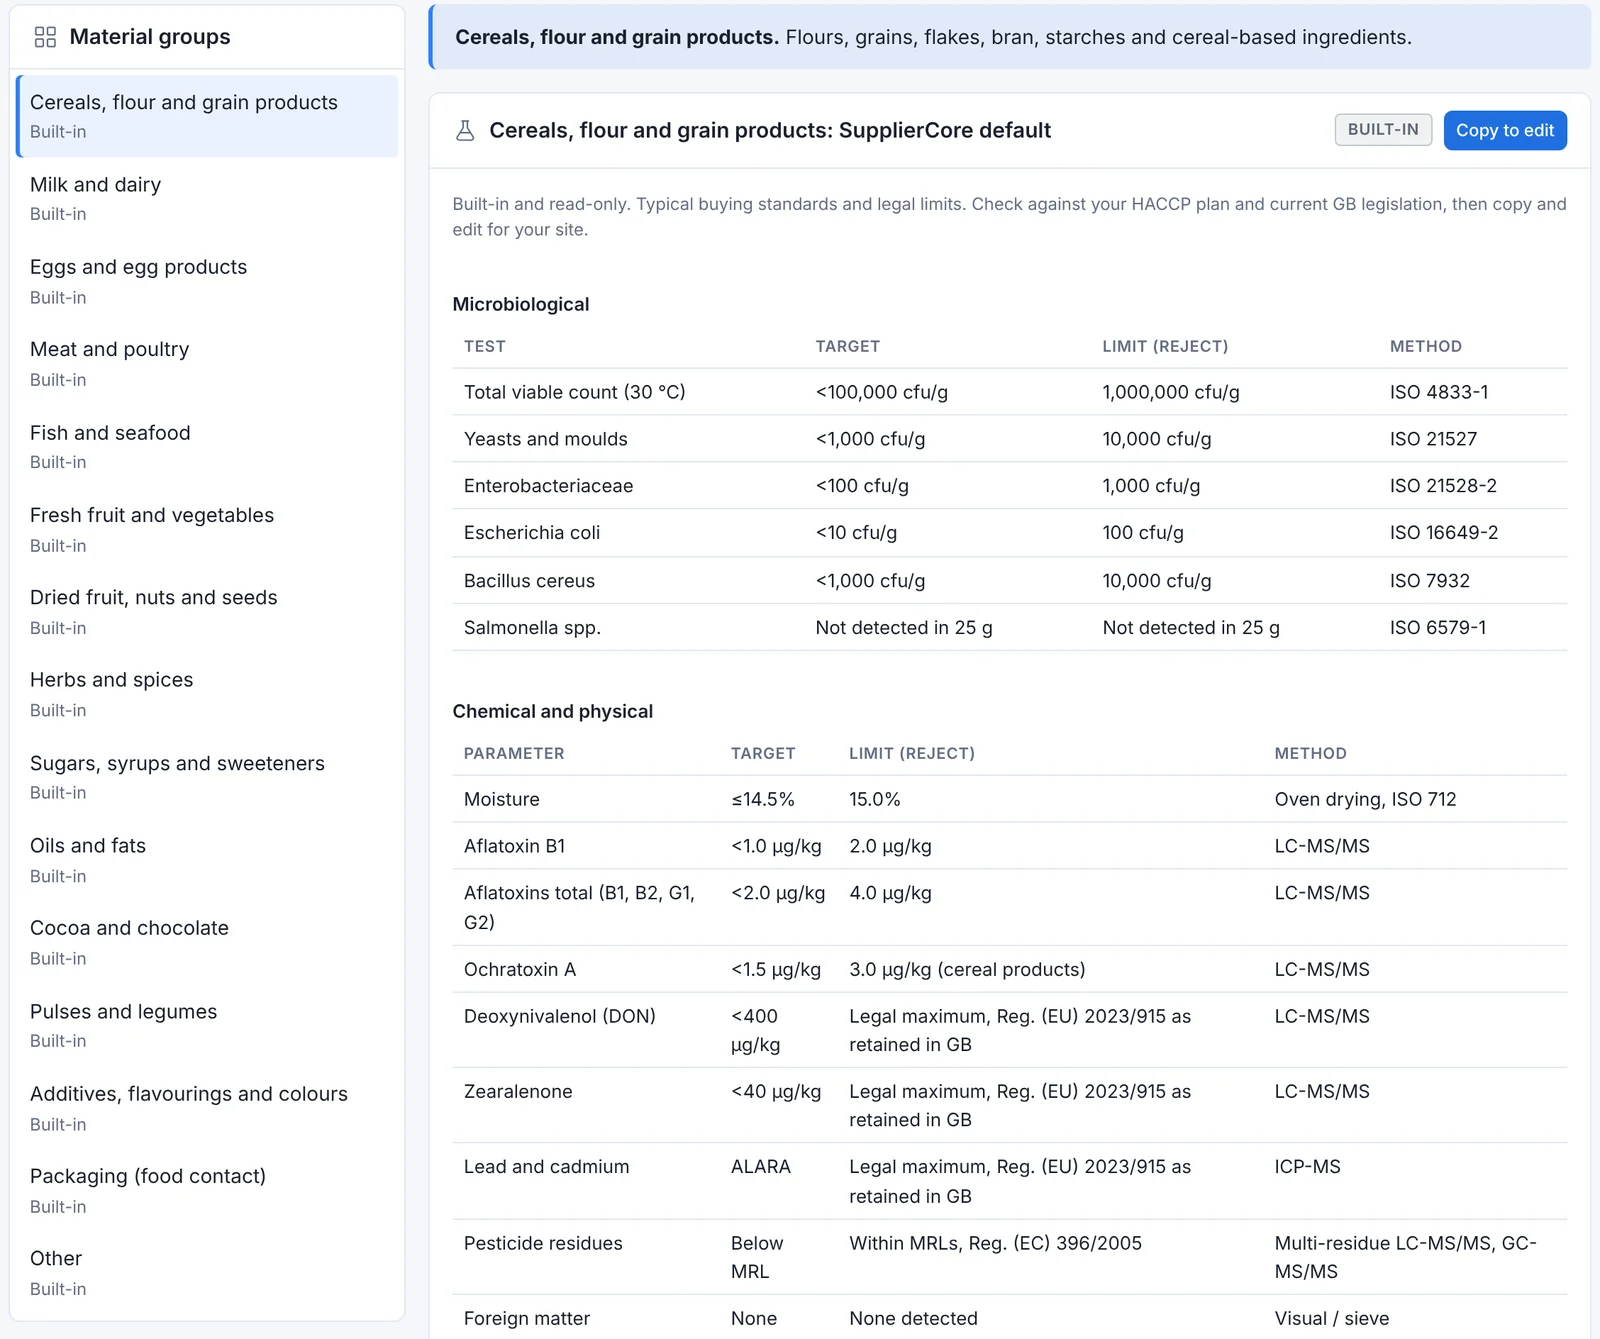
Task: Select the Deoxynivalenol (DON) parameter
Action: click(x=560, y=1016)
